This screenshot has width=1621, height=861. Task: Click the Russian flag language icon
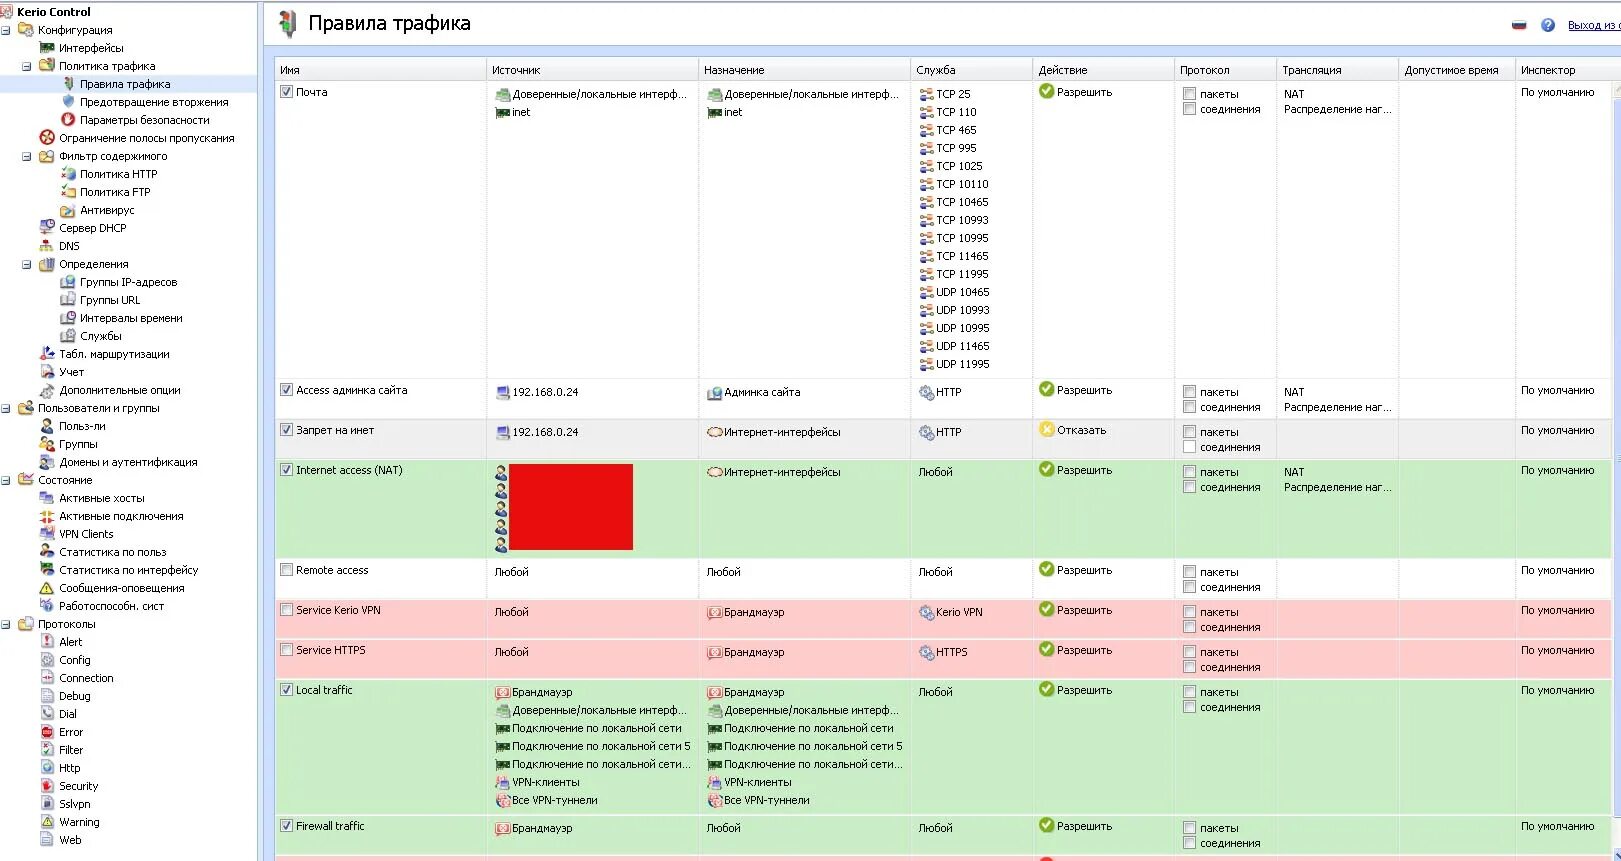coord(1519,25)
